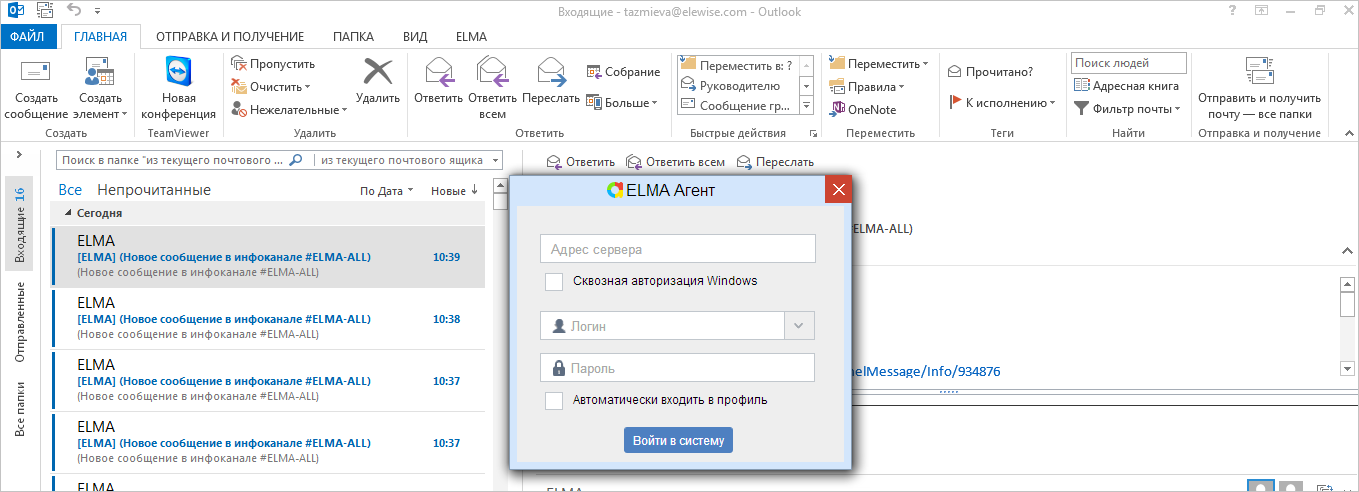Open the Правила (Rules) dropdown
This screenshot has width=1359, height=492.
[868, 87]
